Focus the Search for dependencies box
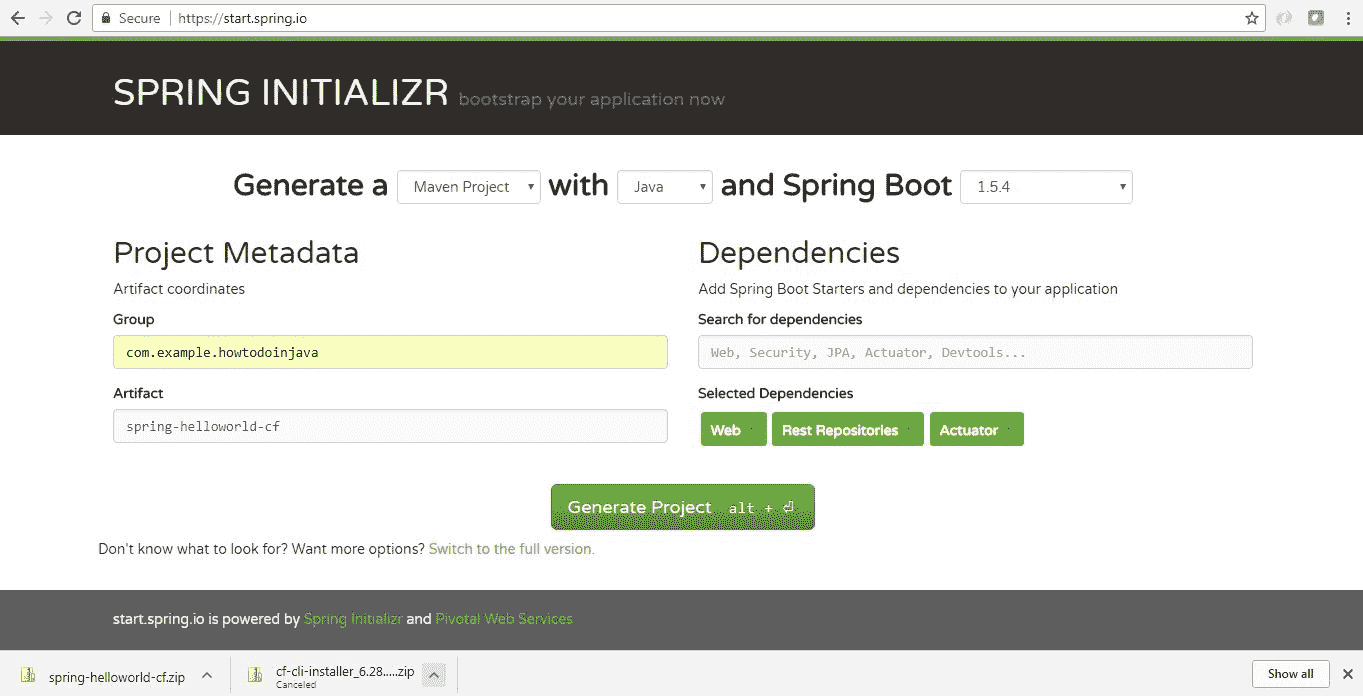The image size is (1363, 696). click(975, 352)
